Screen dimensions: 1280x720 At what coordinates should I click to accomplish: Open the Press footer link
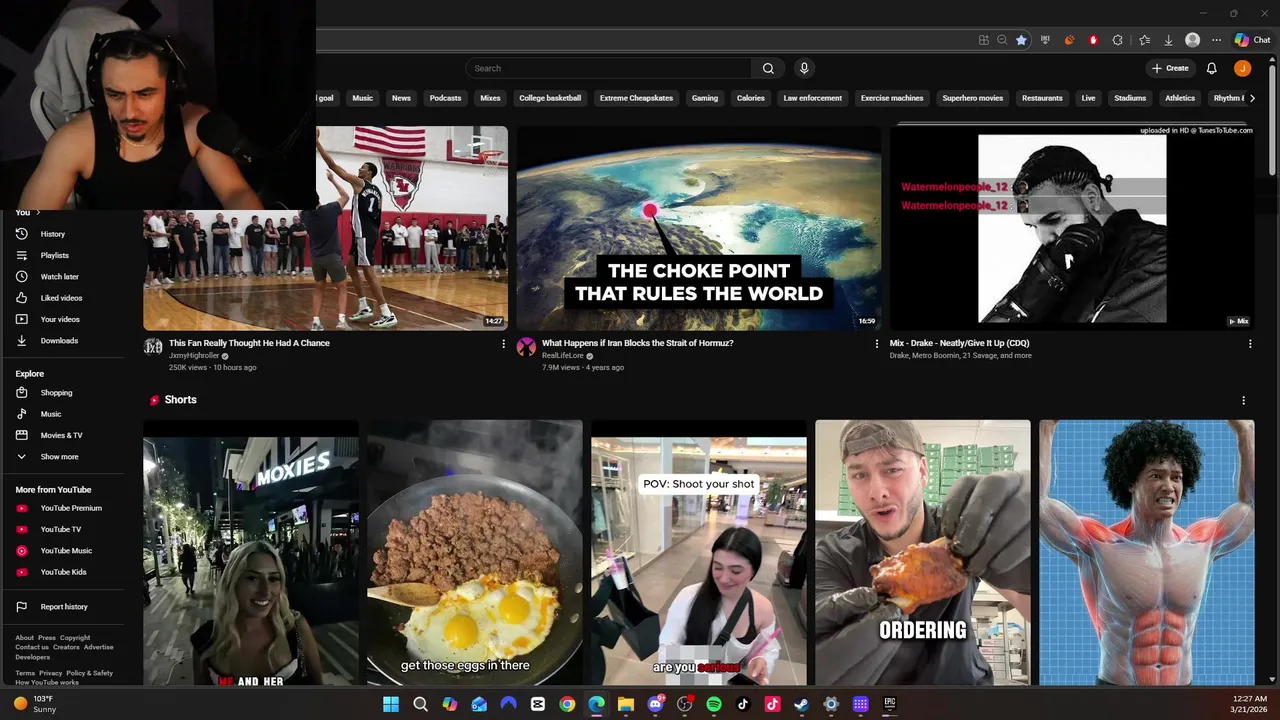coord(47,638)
